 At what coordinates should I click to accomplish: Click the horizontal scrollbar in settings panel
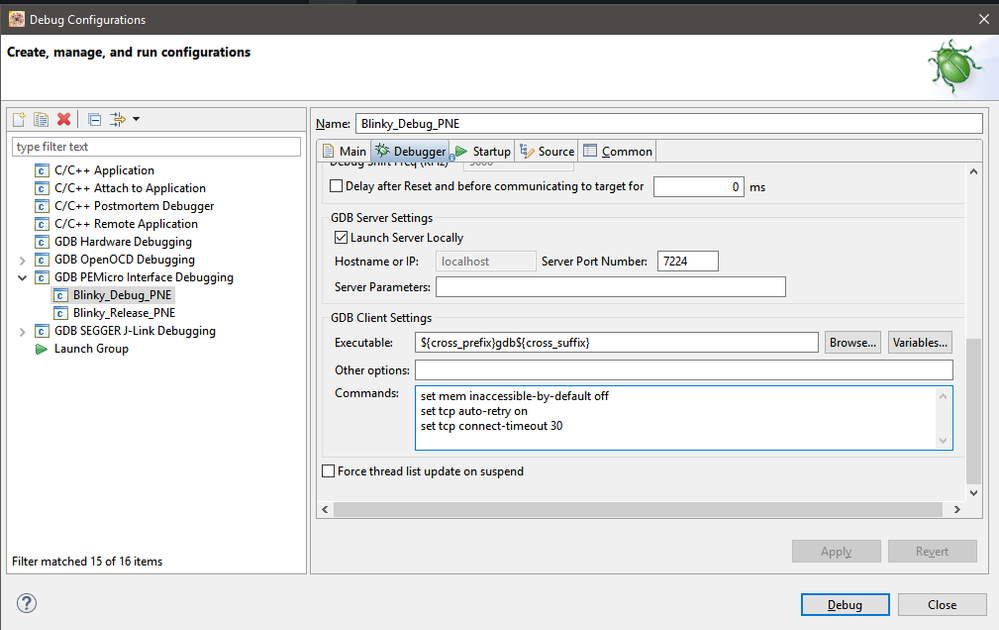(x=640, y=510)
